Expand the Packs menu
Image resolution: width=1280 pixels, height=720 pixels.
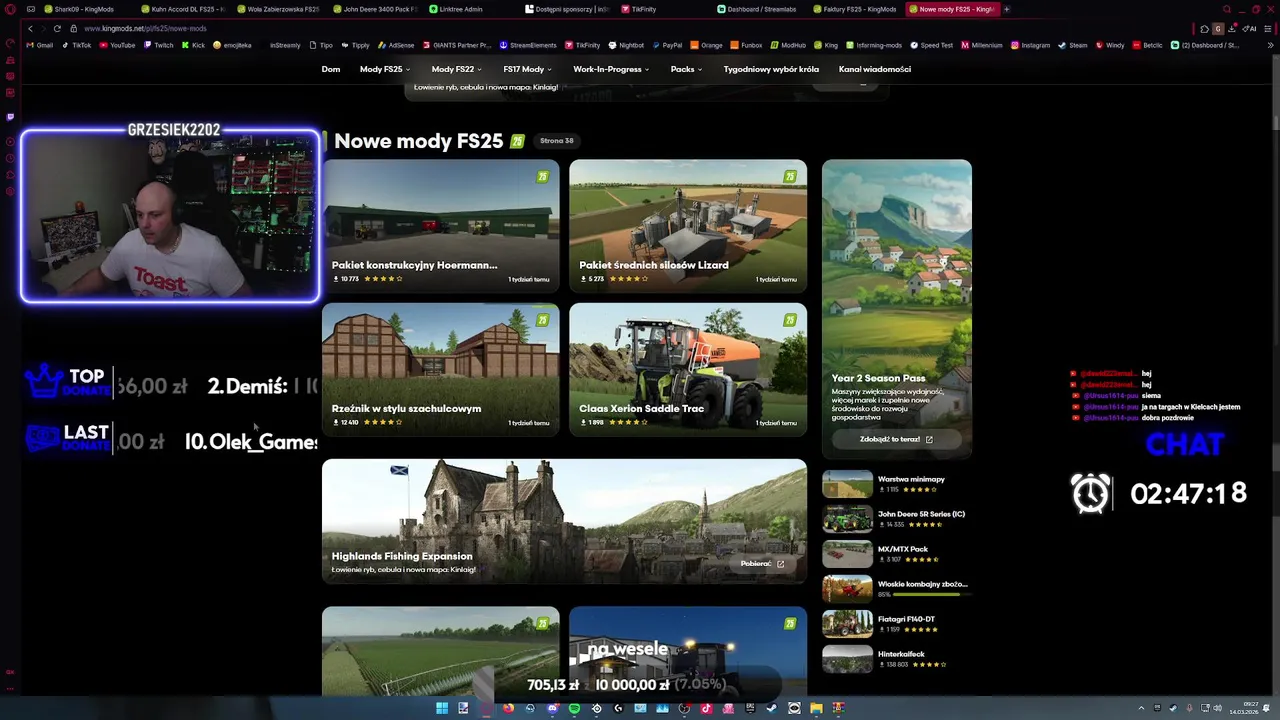coord(686,69)
